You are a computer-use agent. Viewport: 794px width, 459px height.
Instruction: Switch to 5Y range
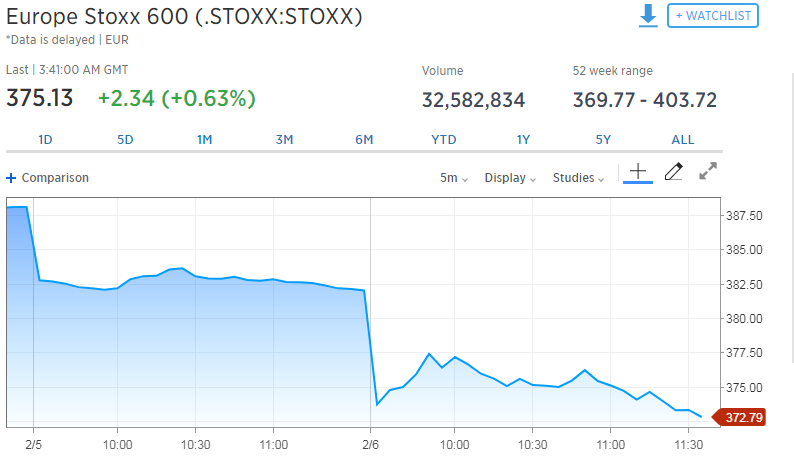(x=603, y=140)
